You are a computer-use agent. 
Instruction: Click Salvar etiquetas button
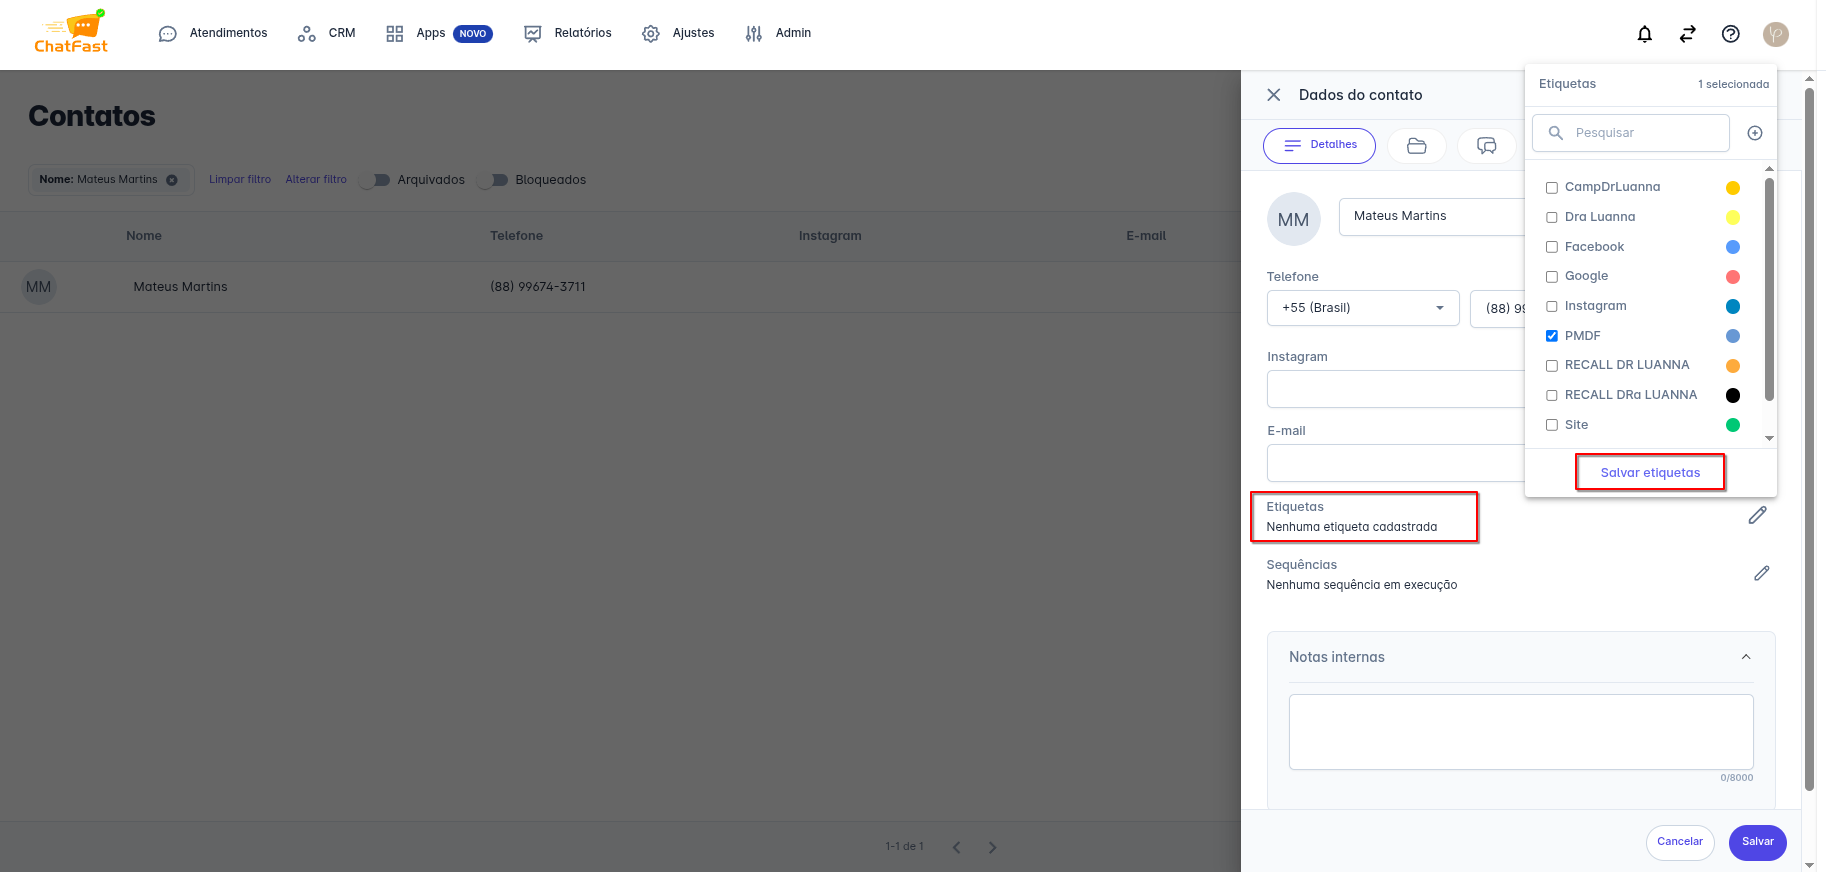tap(1650, 473)
